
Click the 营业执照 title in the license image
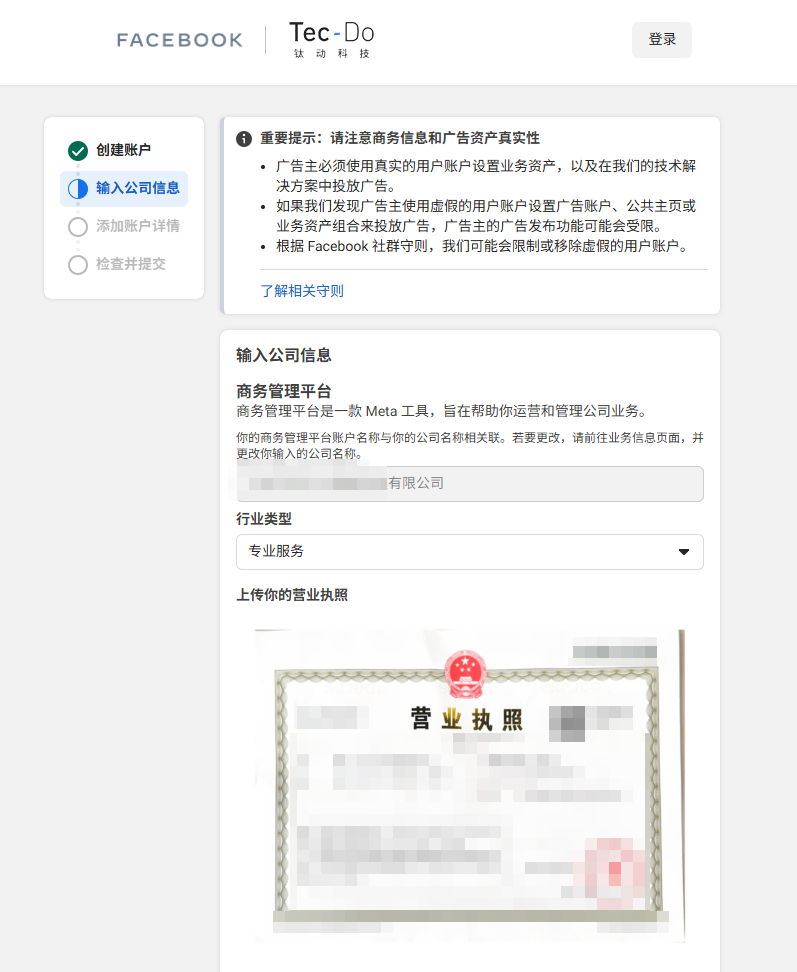466,718
